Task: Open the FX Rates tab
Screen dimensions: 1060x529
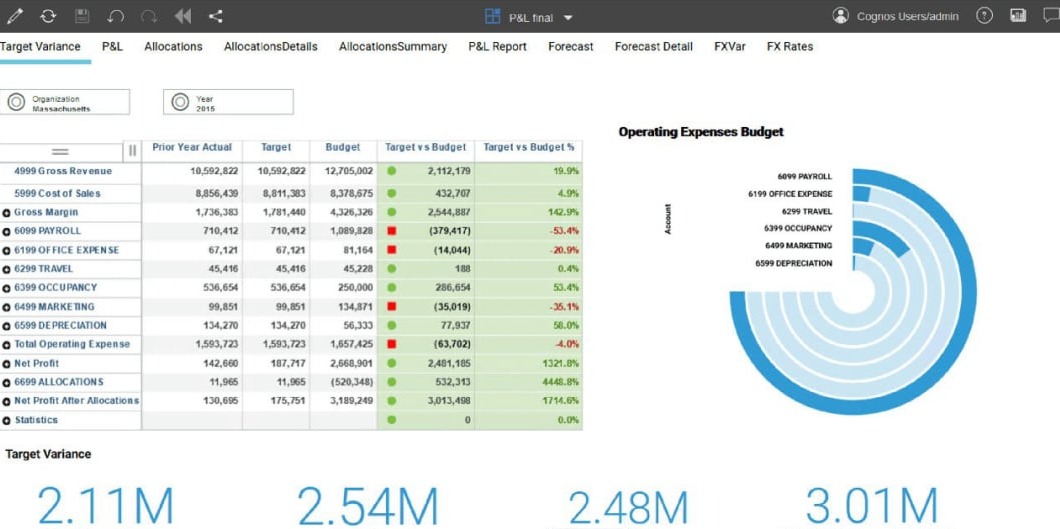Action: pos(789,47)
